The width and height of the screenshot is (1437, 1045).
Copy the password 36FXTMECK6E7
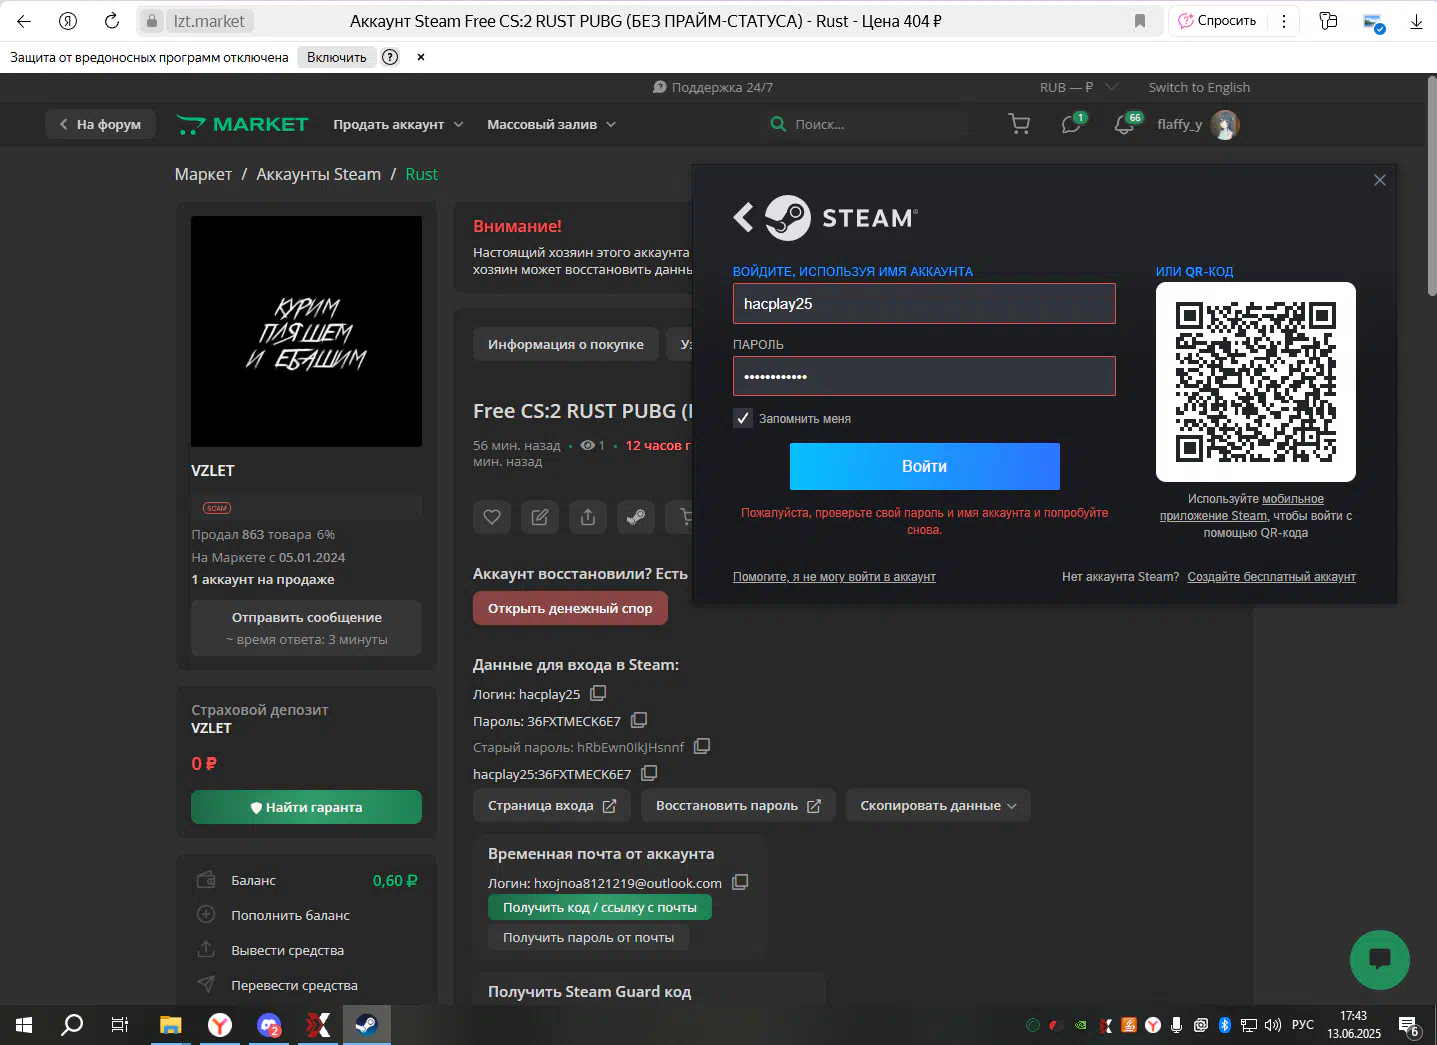tap(639, 720)
